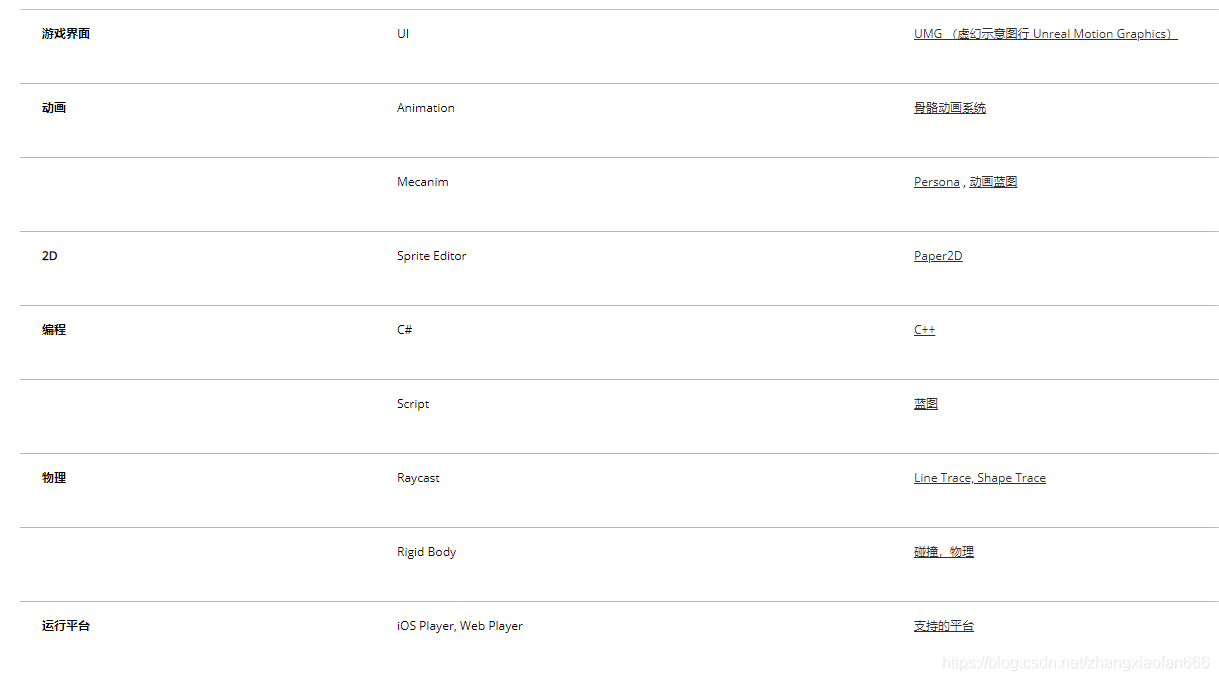The width and height of the screenshot is (1219, 681).
Task: Select the Script cell text
Action: 413,404
